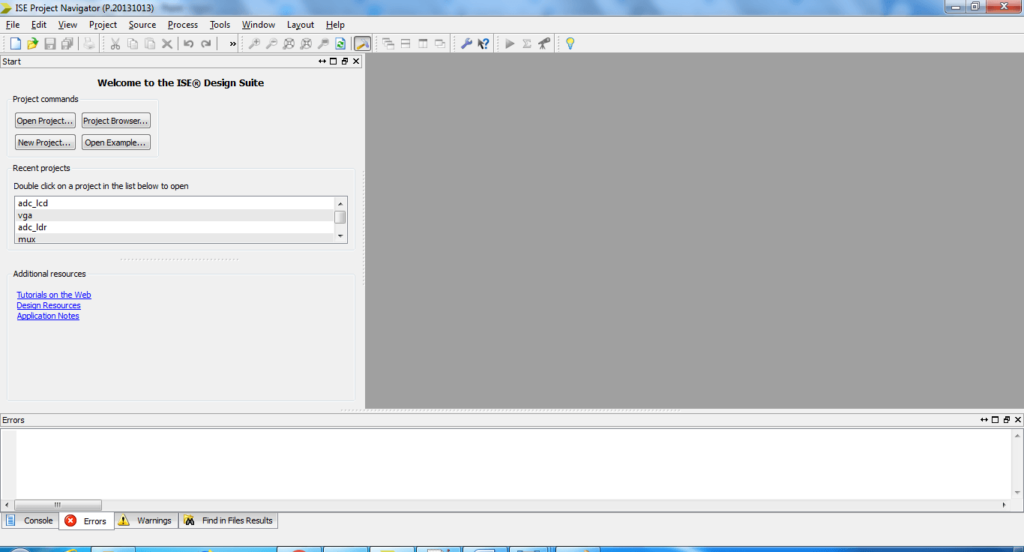Click recent projects scrollbar up arrow
1024x552 pixels.
[x=340, y=204]
